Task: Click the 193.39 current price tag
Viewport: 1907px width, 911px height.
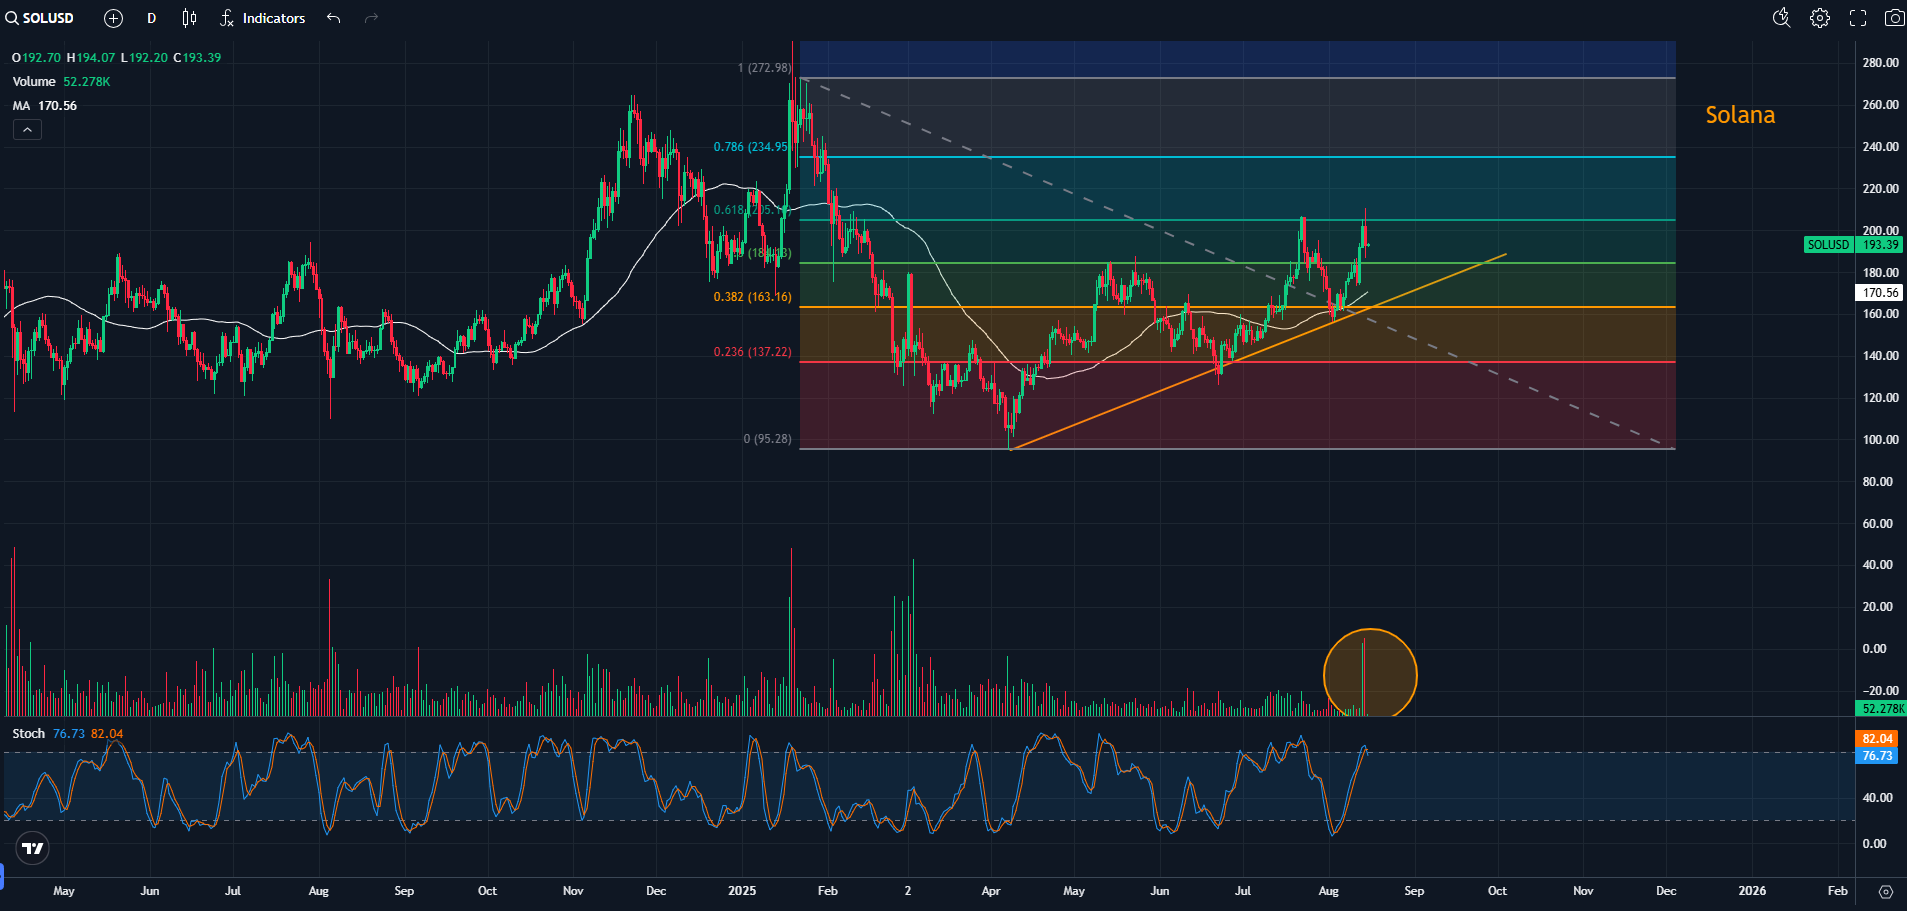Action: pyautogui.click(x=1880, y=245)
